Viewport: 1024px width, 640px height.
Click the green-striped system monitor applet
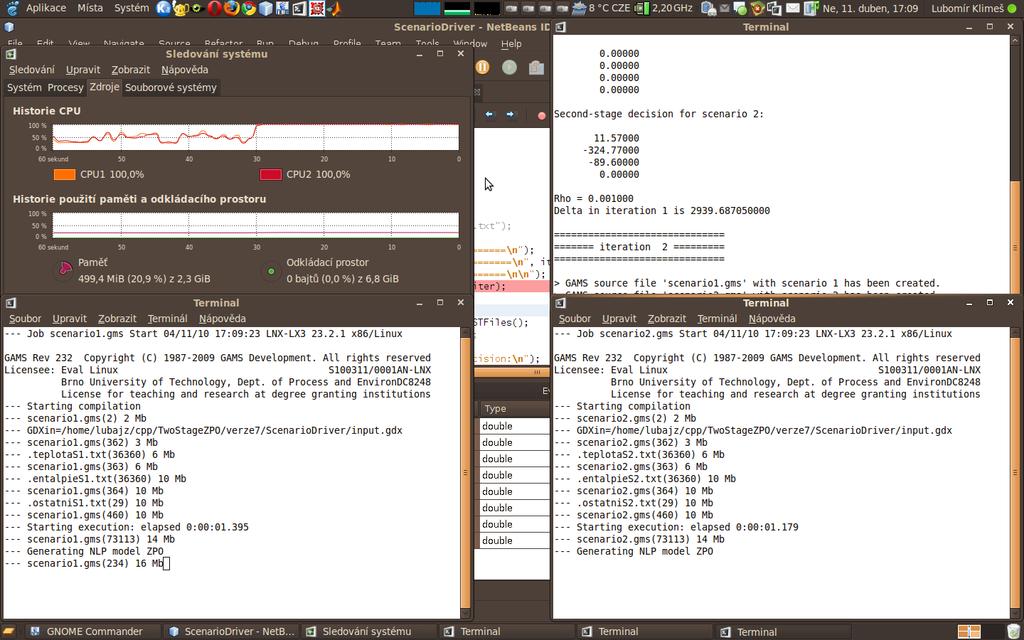(x=457, y=8)
